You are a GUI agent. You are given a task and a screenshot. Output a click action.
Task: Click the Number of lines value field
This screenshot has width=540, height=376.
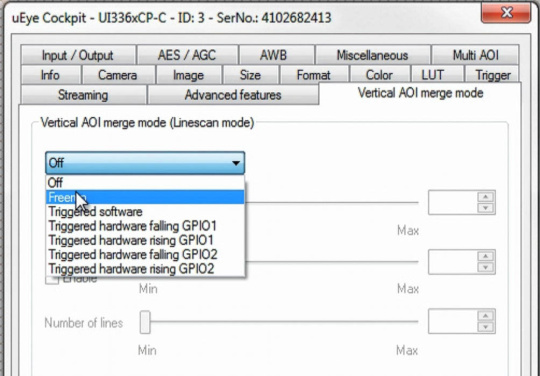(453, 321)
